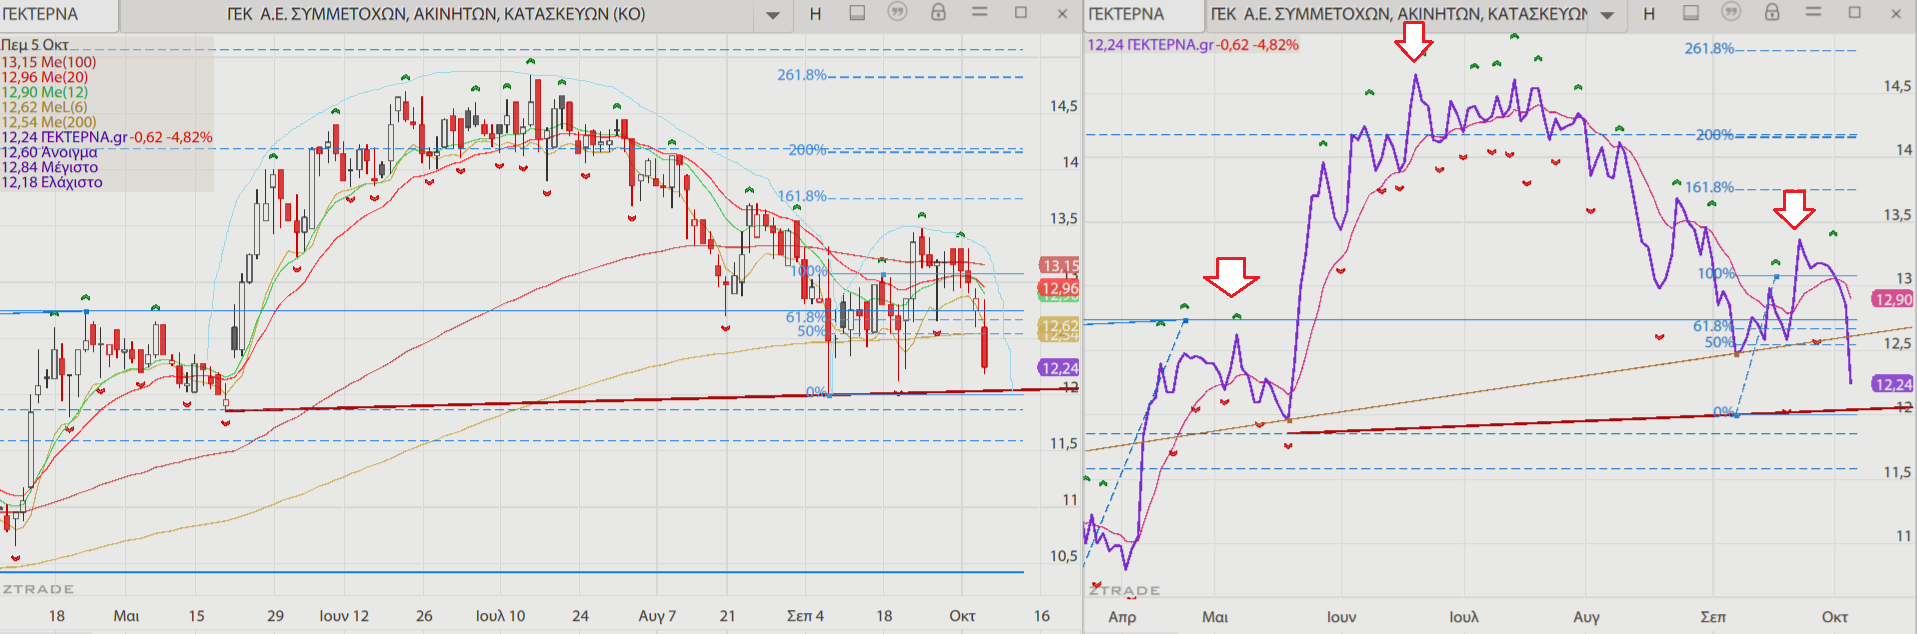Select the 261.8% Fibonacci label in left chart
This screenshot has height=634, width=1917.
pos(802,75)
